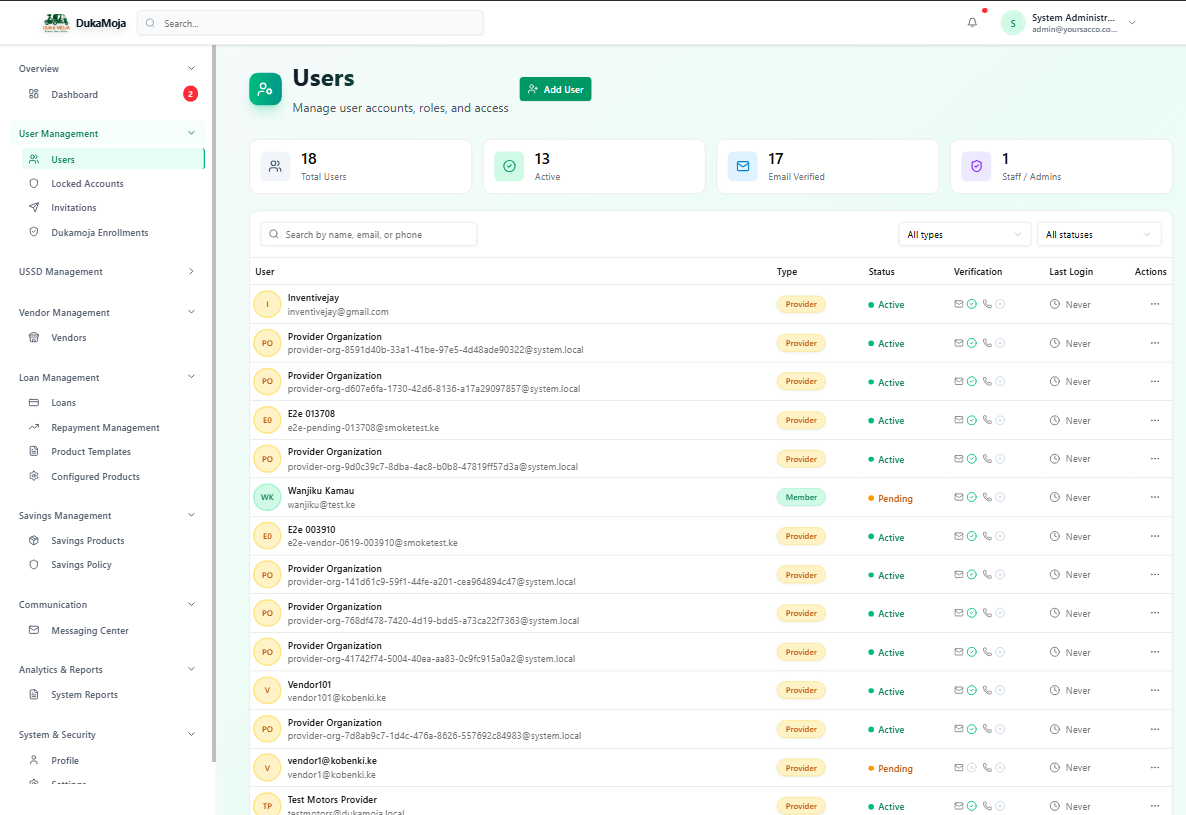Open actions menu for Inventivejay row
The width and height of the screenshot is (1186, 815).
pyautogui.click(x=1154, y=304)
